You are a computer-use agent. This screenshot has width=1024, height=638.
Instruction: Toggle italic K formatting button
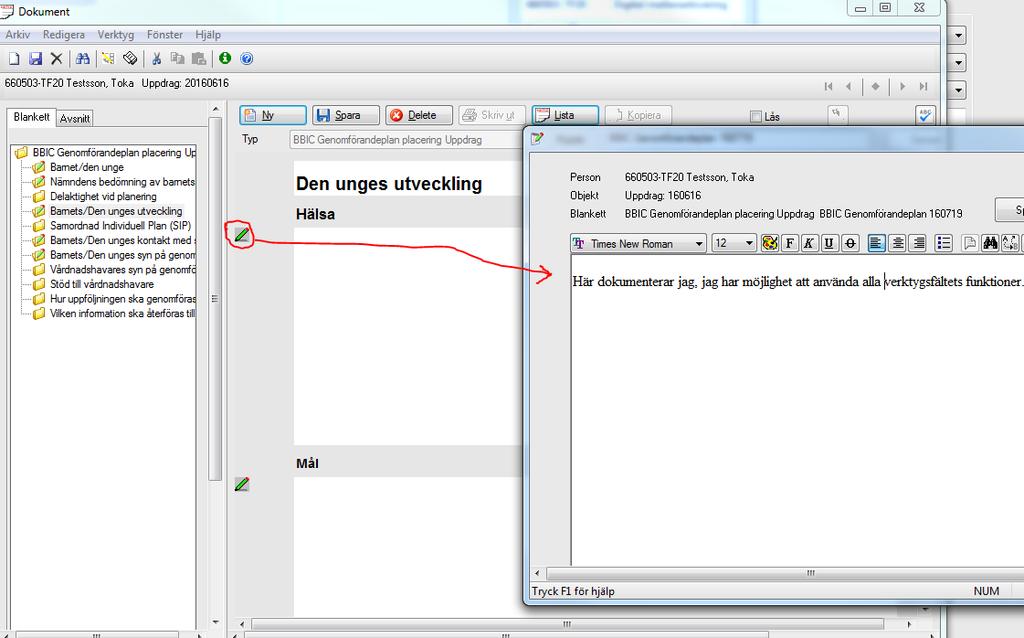[809, 244]
